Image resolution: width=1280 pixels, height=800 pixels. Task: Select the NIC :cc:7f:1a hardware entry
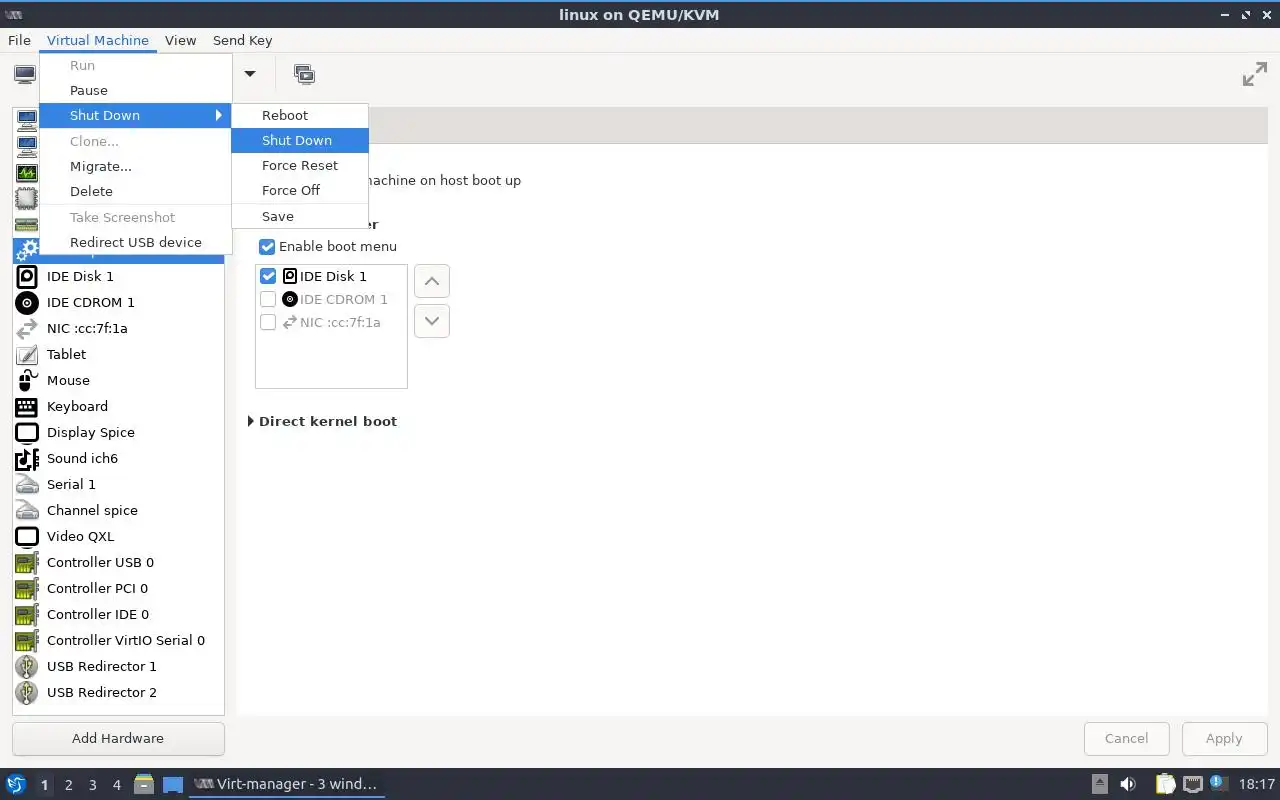coord(118,328)
